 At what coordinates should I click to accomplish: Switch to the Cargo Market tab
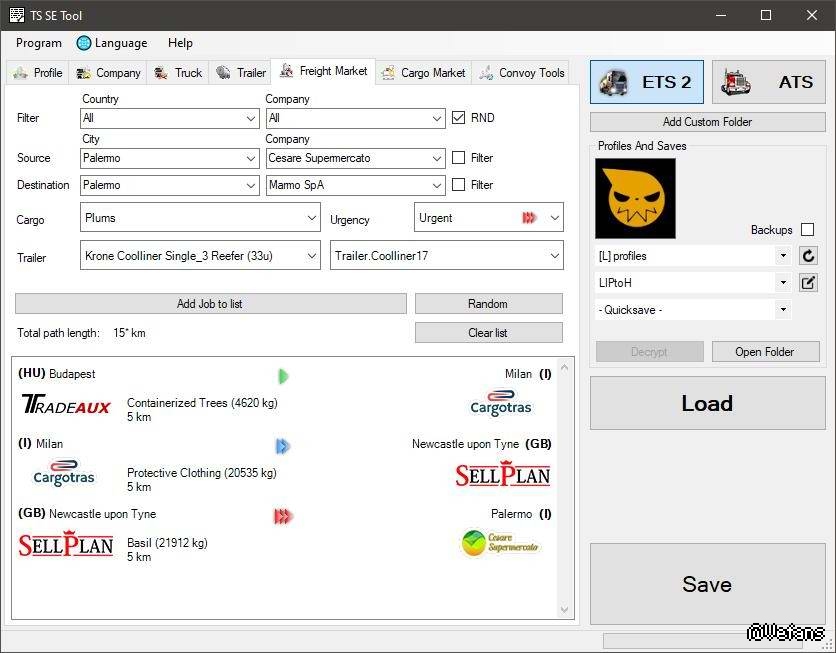point(423,73)
